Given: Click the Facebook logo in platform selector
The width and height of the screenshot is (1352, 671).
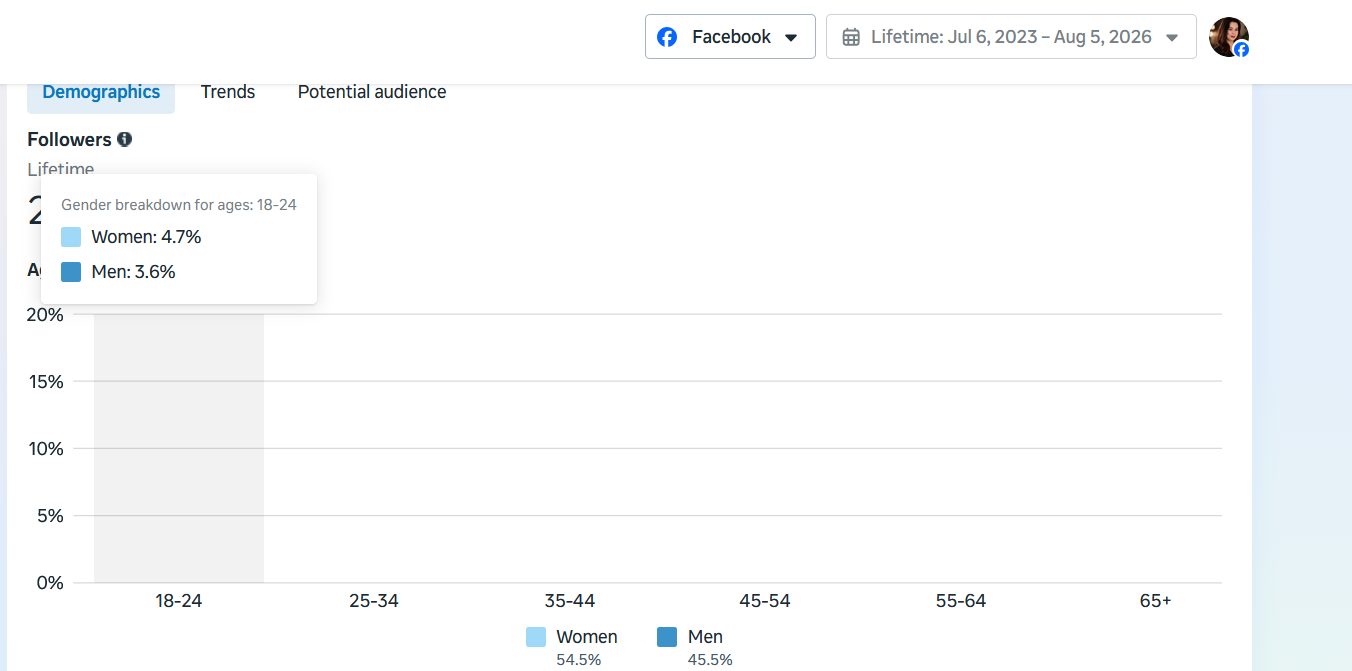Looking at the screenshot, I should 667,37.
